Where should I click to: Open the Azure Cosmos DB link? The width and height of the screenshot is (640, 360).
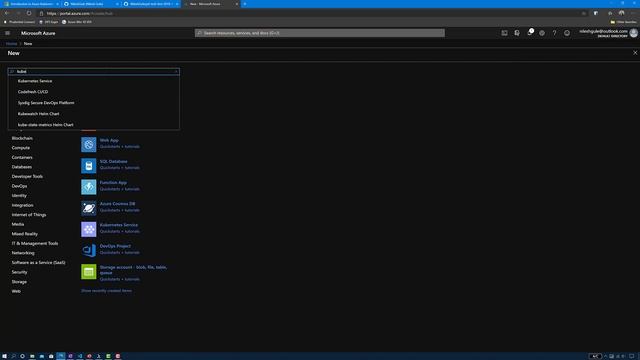[117, 204]
